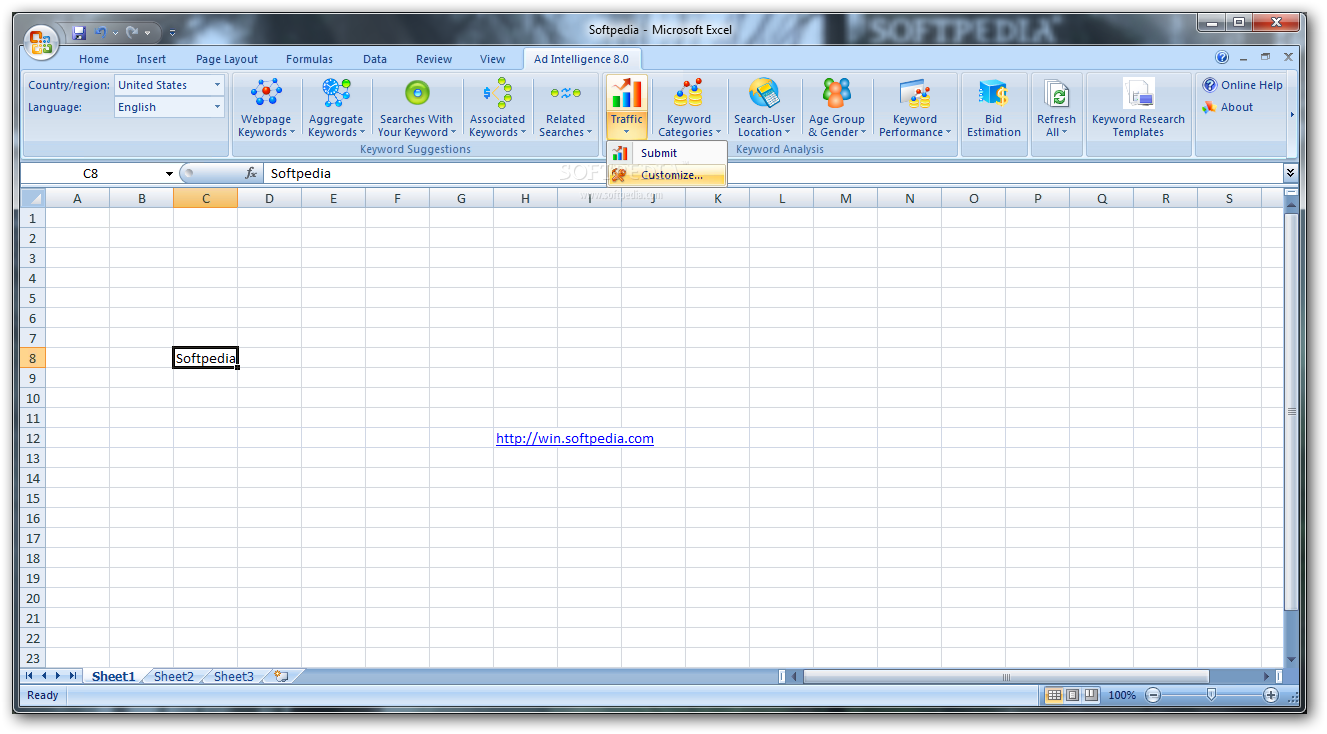Switch to Normal view in status bar
The image size is (1327, 734).
[x=1054, y=695]
